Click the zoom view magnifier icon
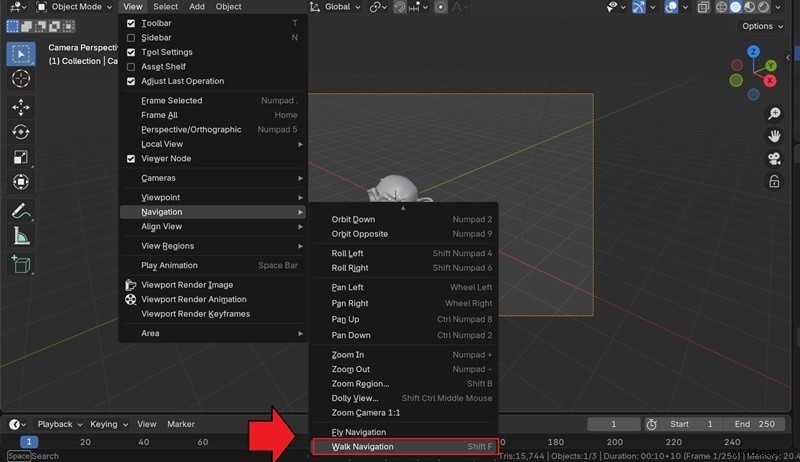This screenshot has height=462, width=800. (774, 113)
